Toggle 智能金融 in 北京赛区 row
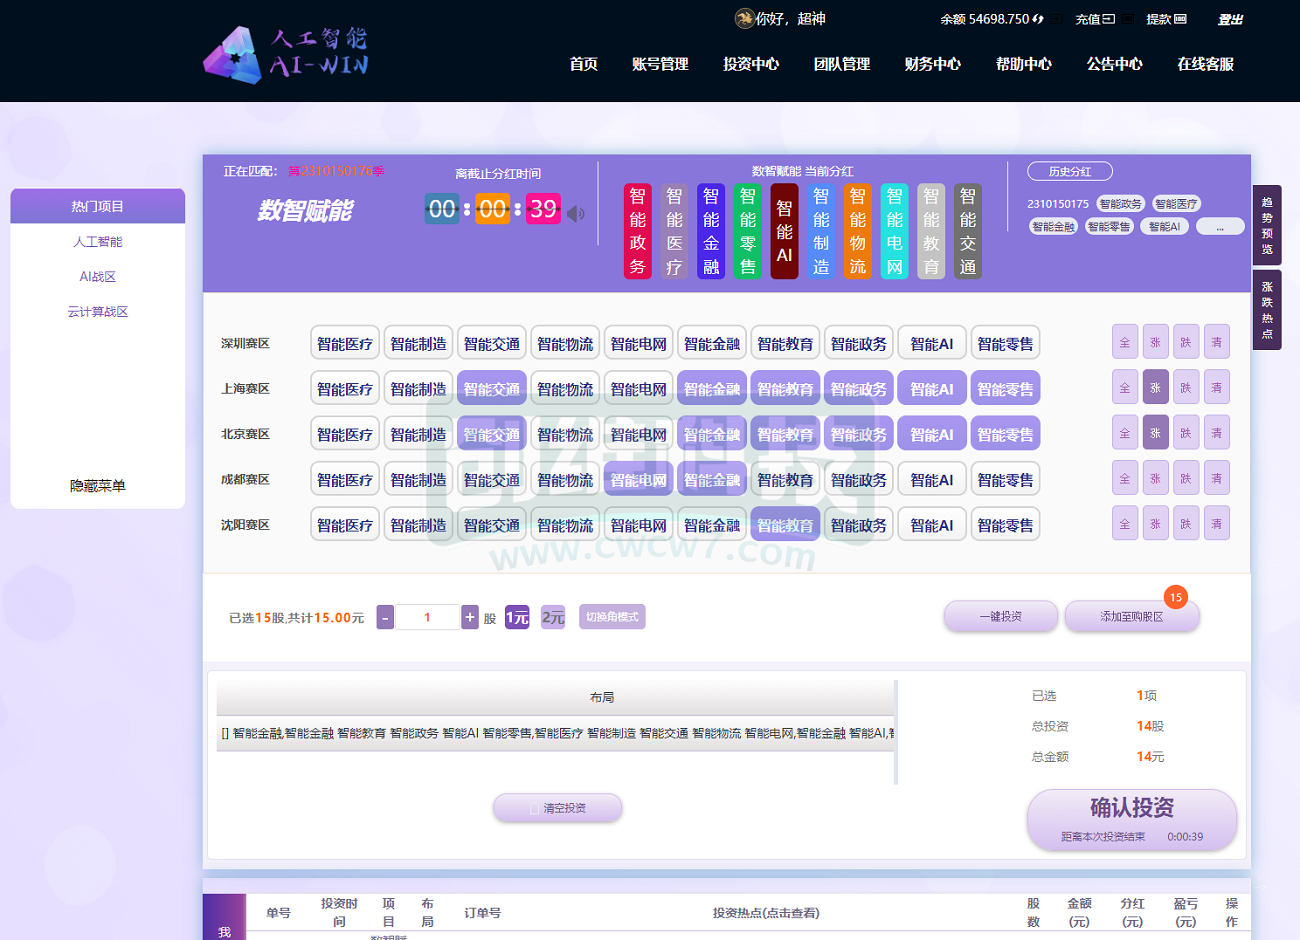 tap(712, 434)
